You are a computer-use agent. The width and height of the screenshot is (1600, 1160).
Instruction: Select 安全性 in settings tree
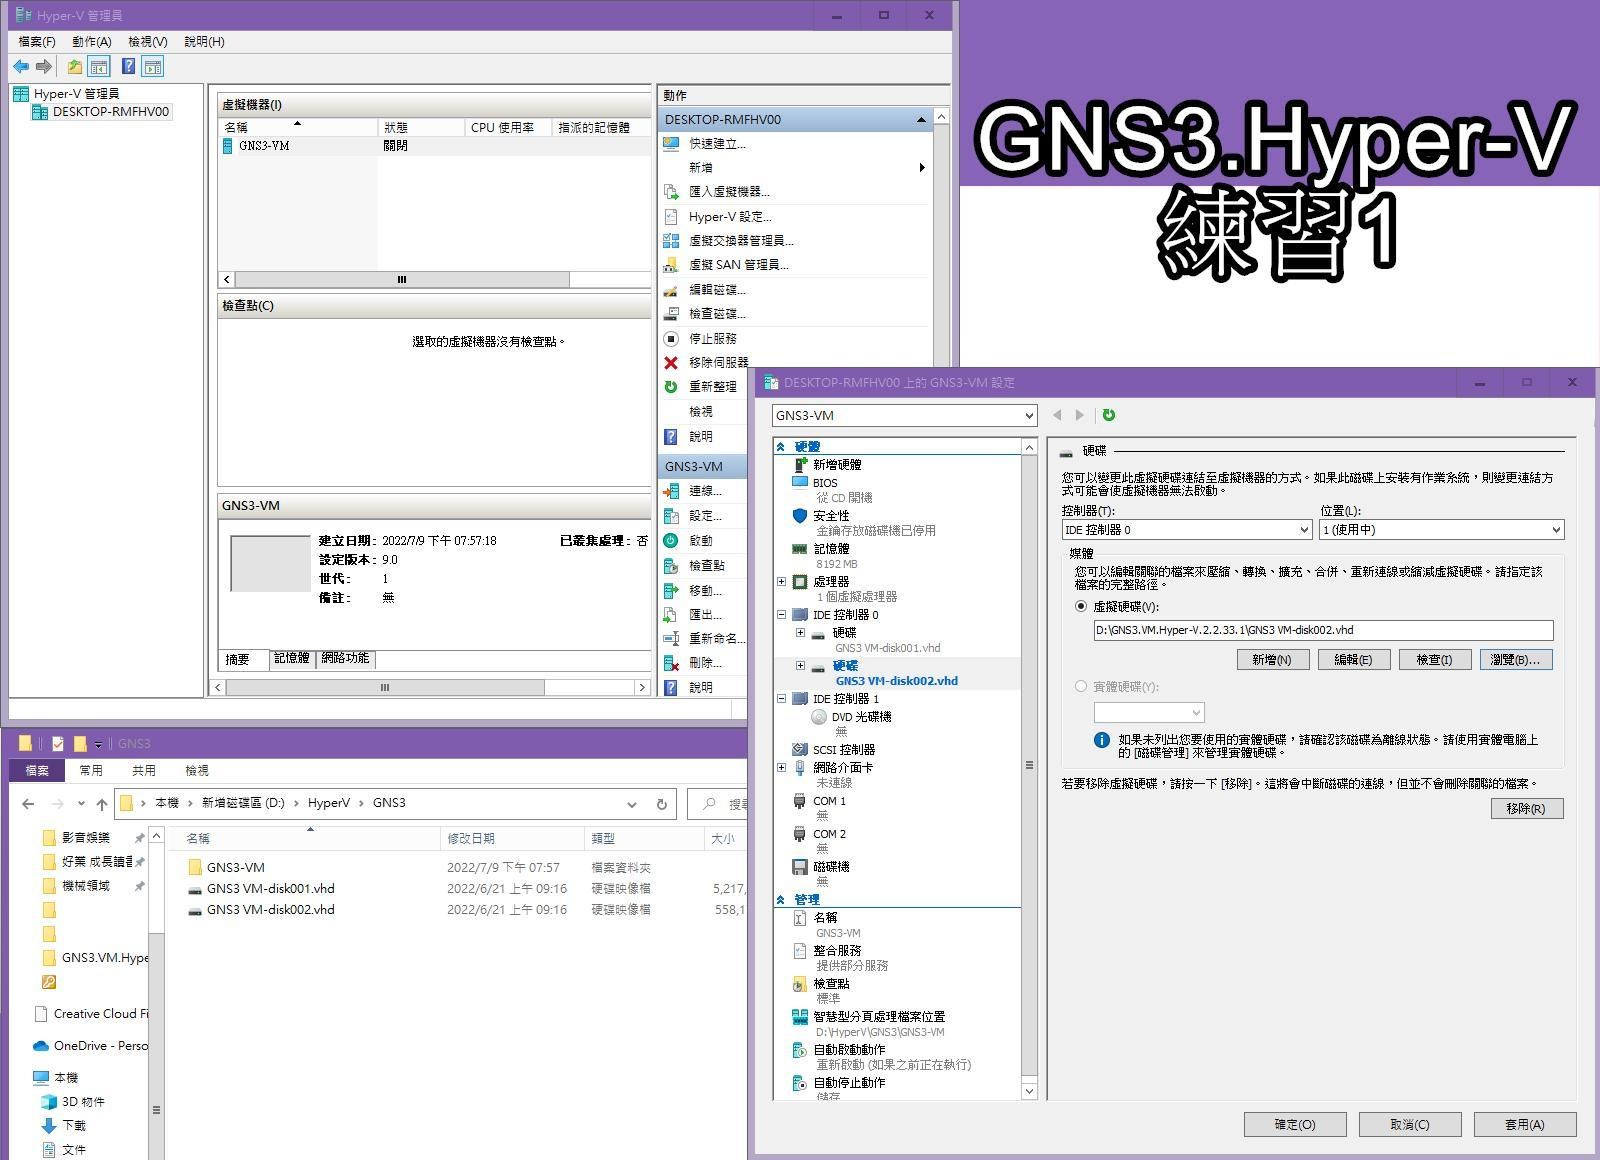(x=831, y=516)
